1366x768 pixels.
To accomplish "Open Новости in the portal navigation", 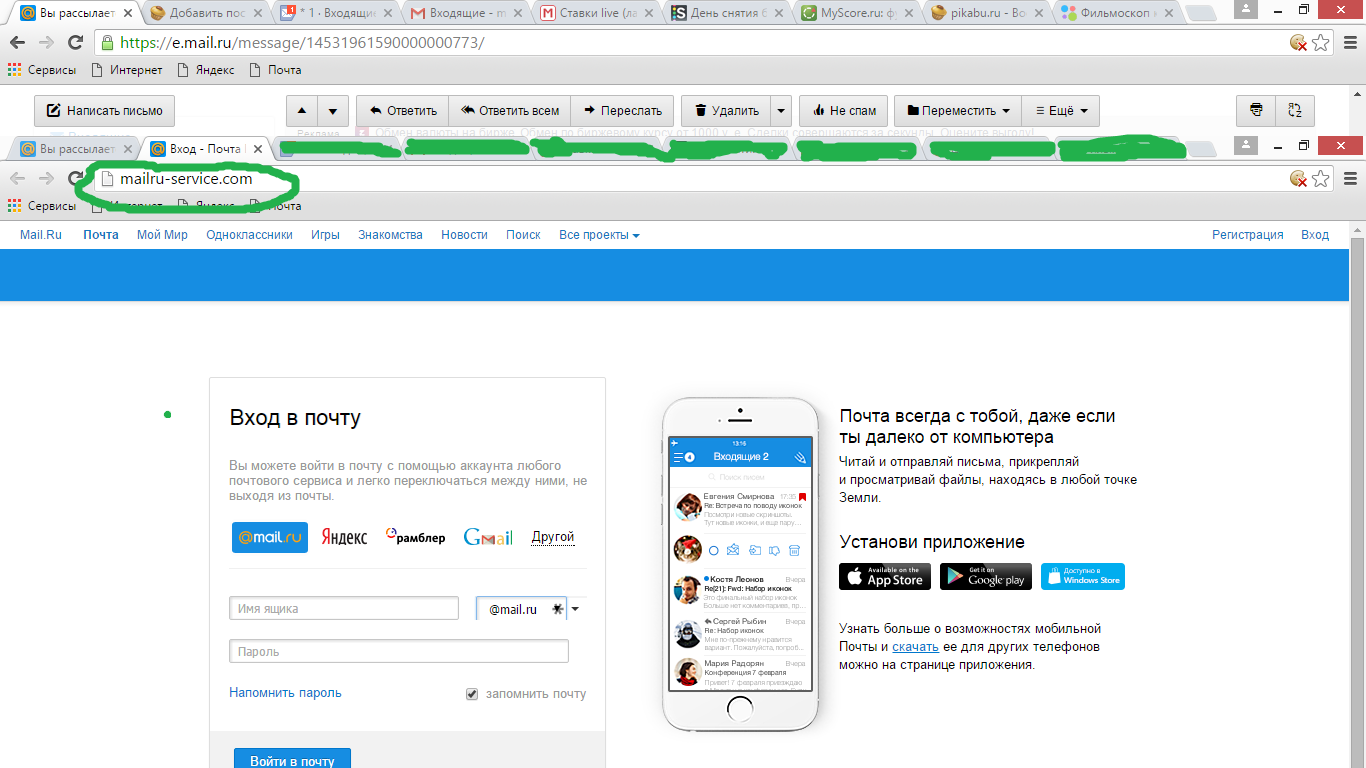I will 464,235.
